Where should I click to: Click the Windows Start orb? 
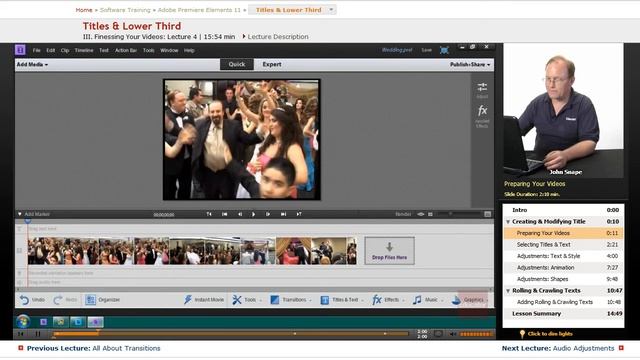(x=23, y=322)
